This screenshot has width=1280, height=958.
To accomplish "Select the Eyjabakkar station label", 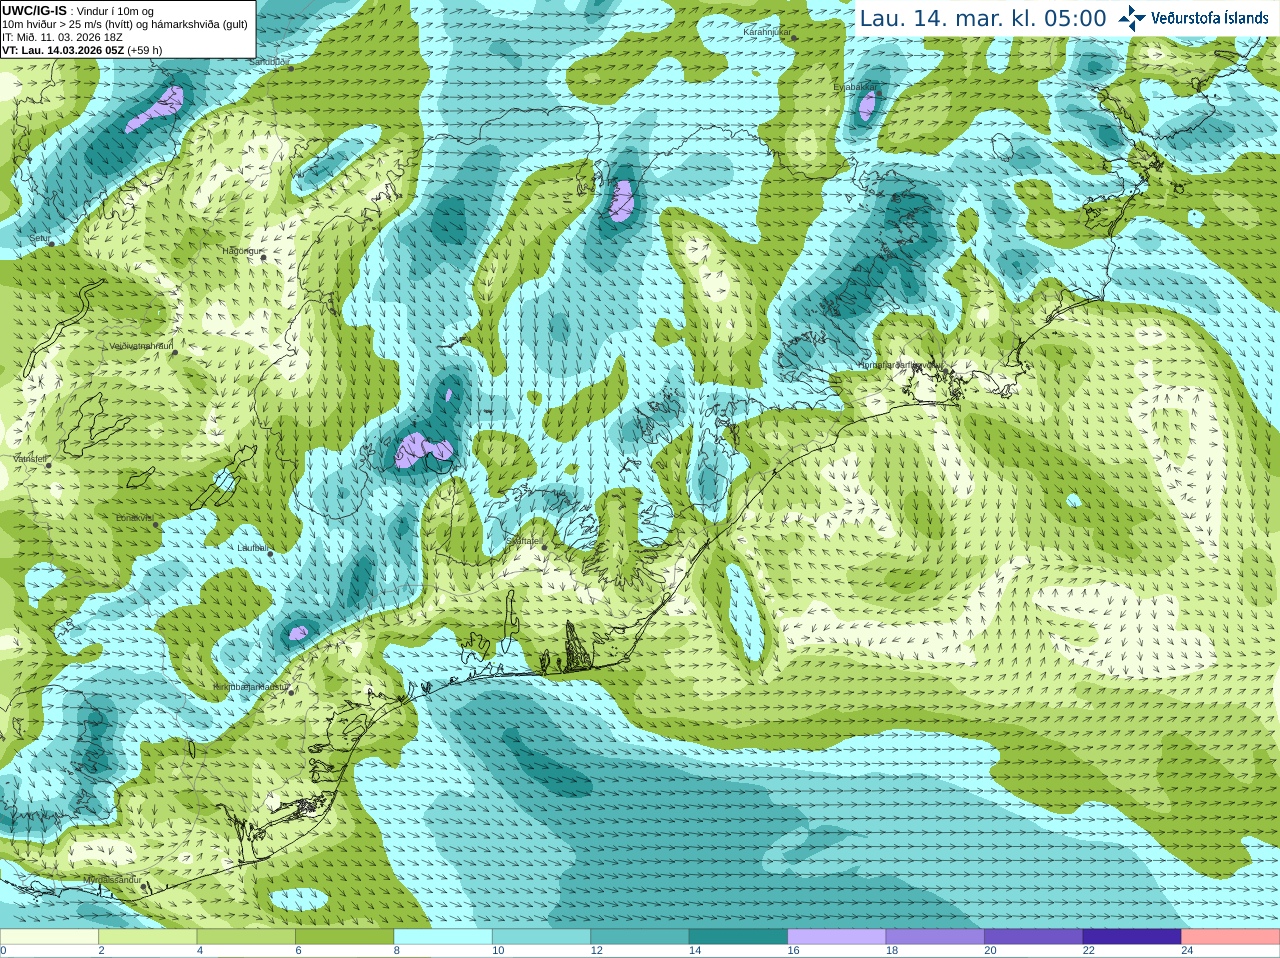I will tap(855, 87).
